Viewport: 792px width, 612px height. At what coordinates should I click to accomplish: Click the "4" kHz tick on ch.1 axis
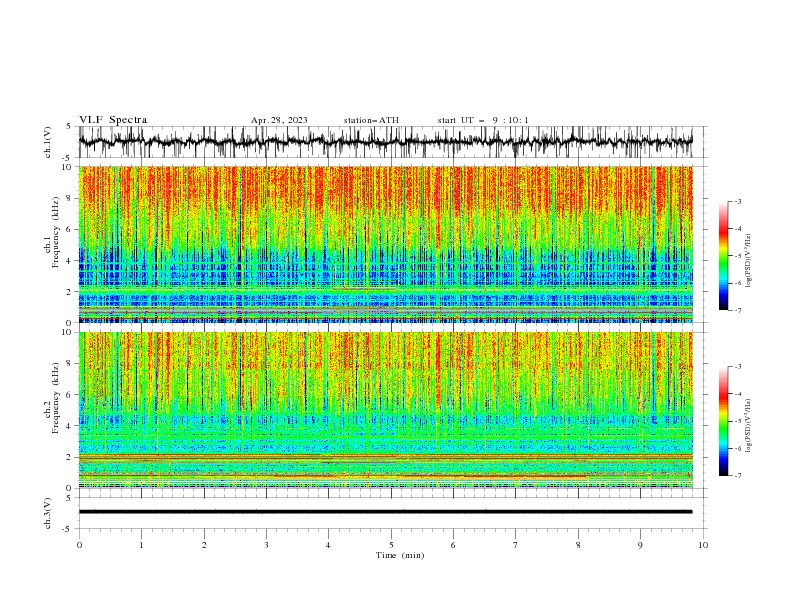70,261
